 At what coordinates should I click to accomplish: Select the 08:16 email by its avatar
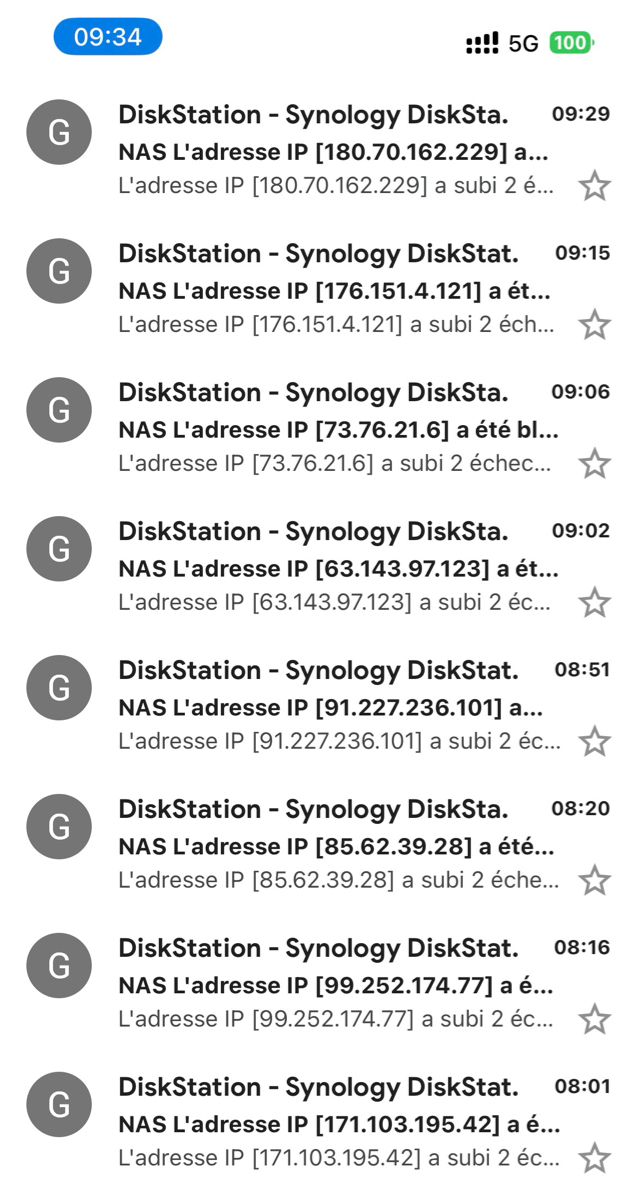pos(59,966)
